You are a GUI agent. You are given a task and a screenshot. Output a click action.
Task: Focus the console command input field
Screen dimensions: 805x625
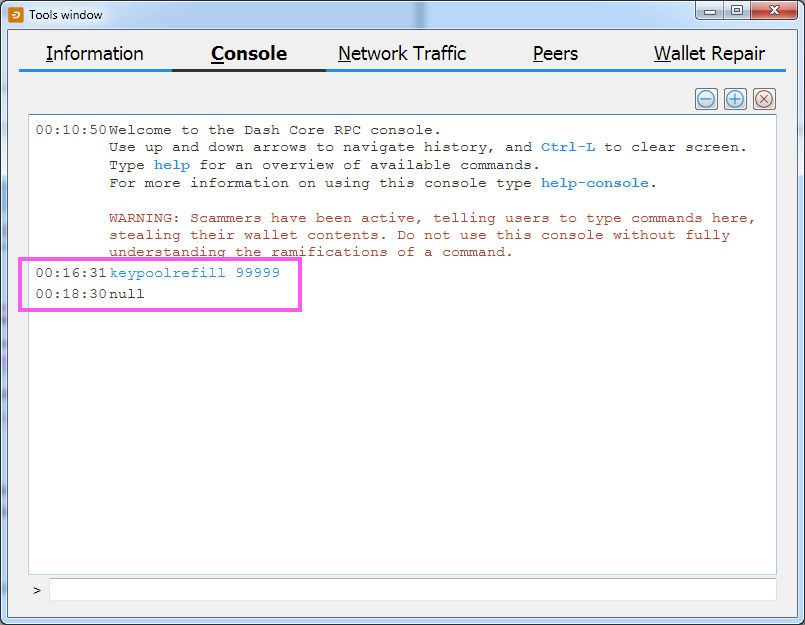click(413, 590)
